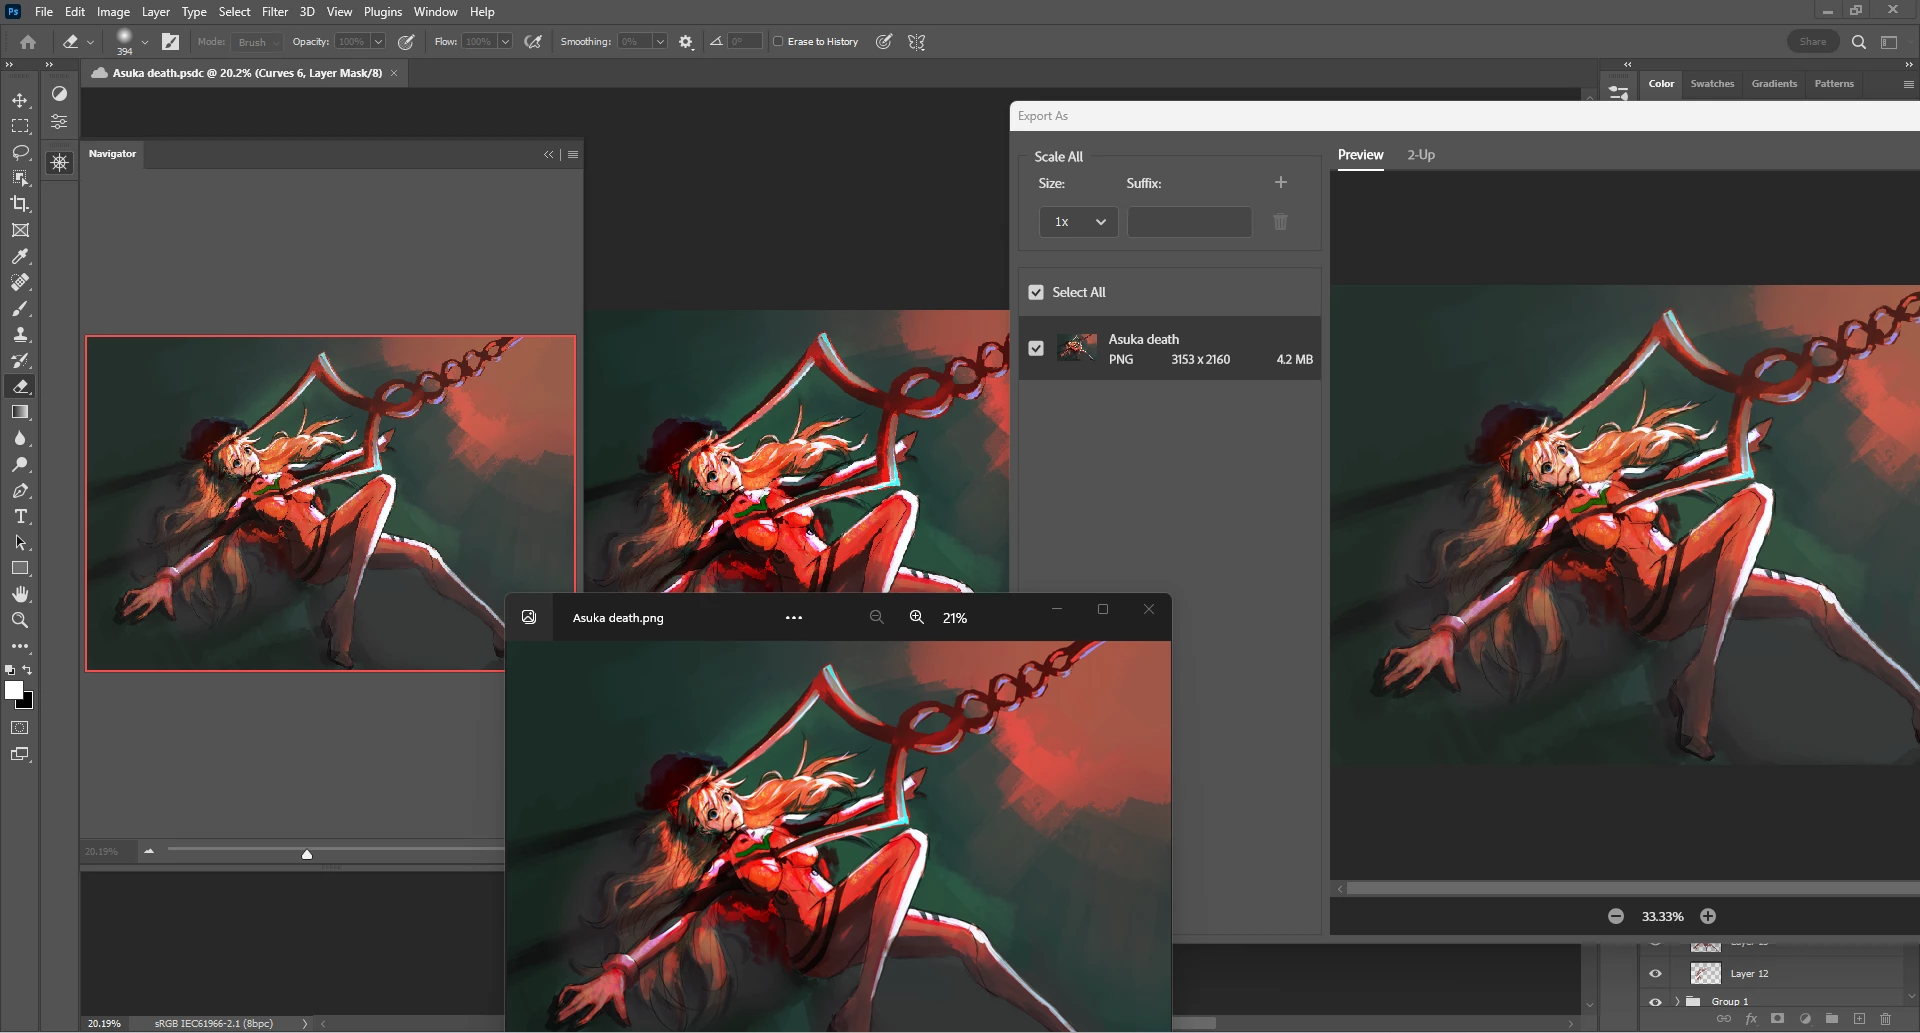The width and height of the screenshot is (1920, 1033).
Task: Select the Move tool
Action: [x=20, y=100]
